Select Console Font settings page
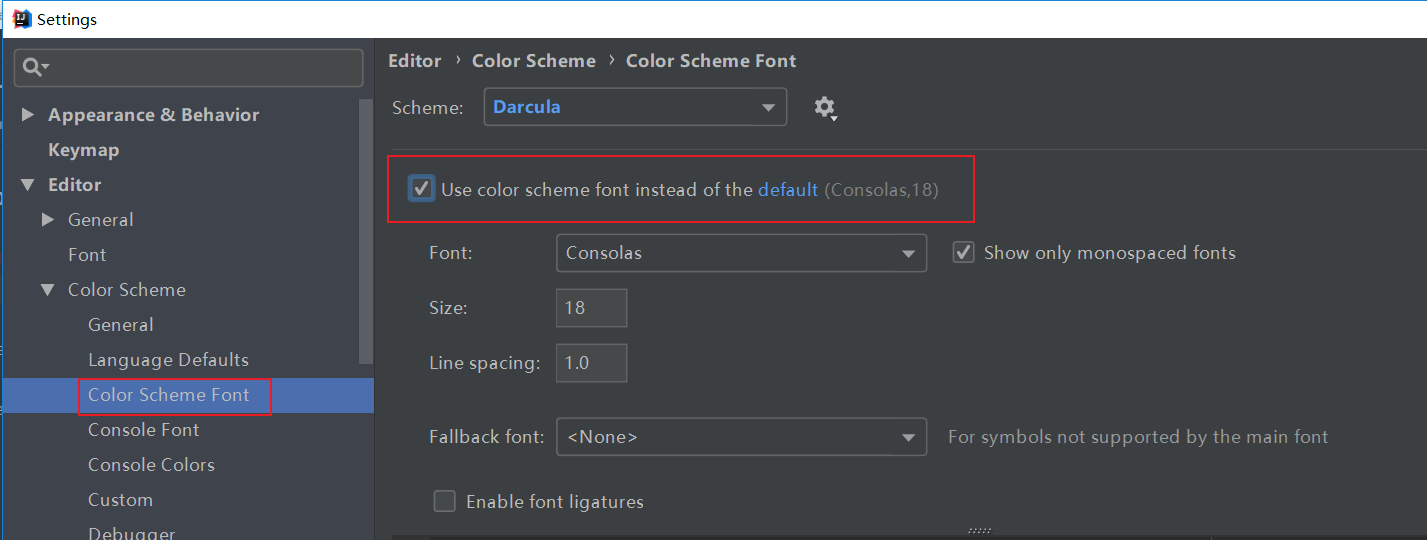 tap(143, 430)
